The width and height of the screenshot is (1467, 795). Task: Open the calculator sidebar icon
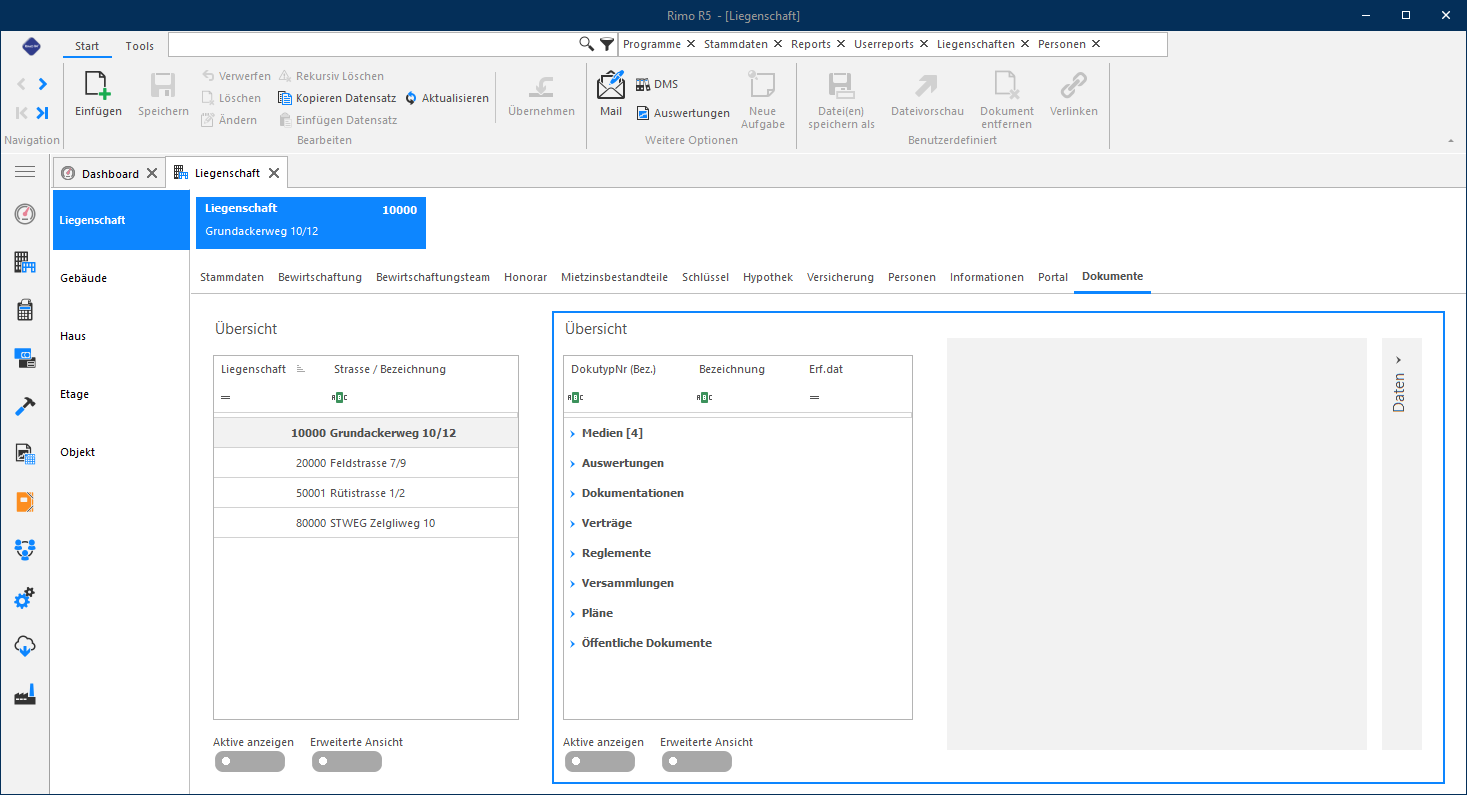point(25,310)
